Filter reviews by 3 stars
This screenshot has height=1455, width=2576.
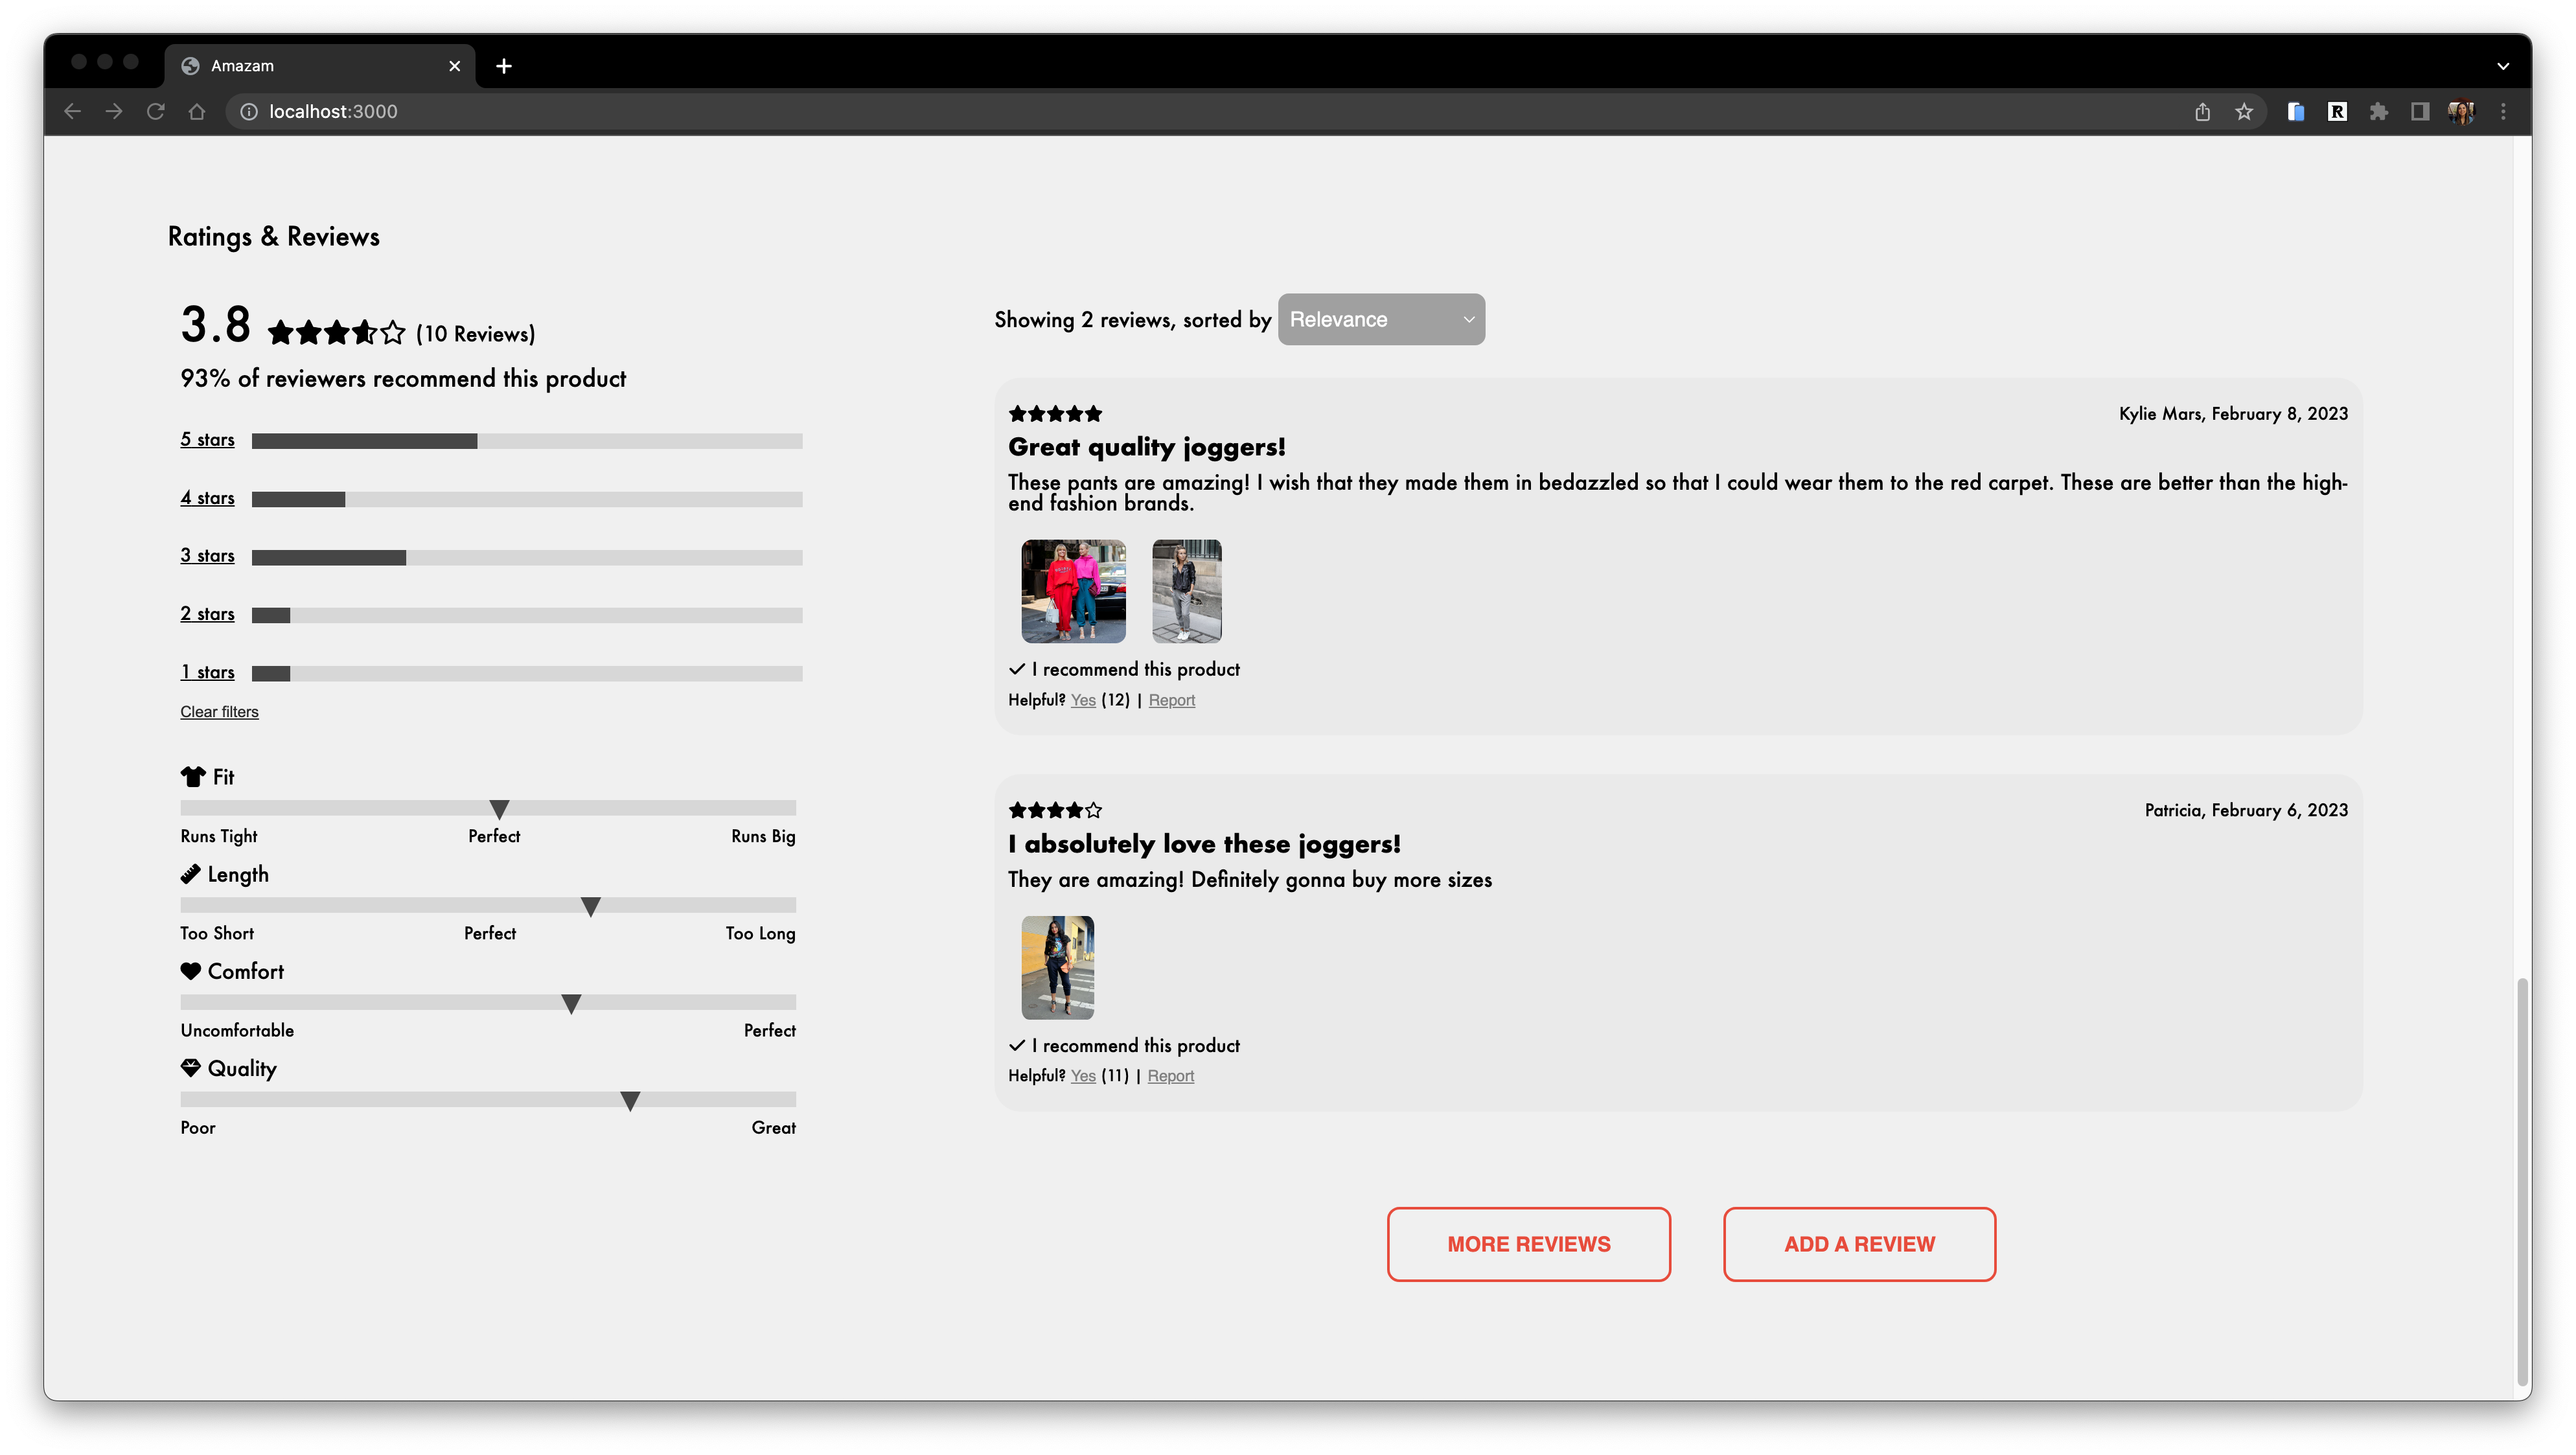(207, 556)
